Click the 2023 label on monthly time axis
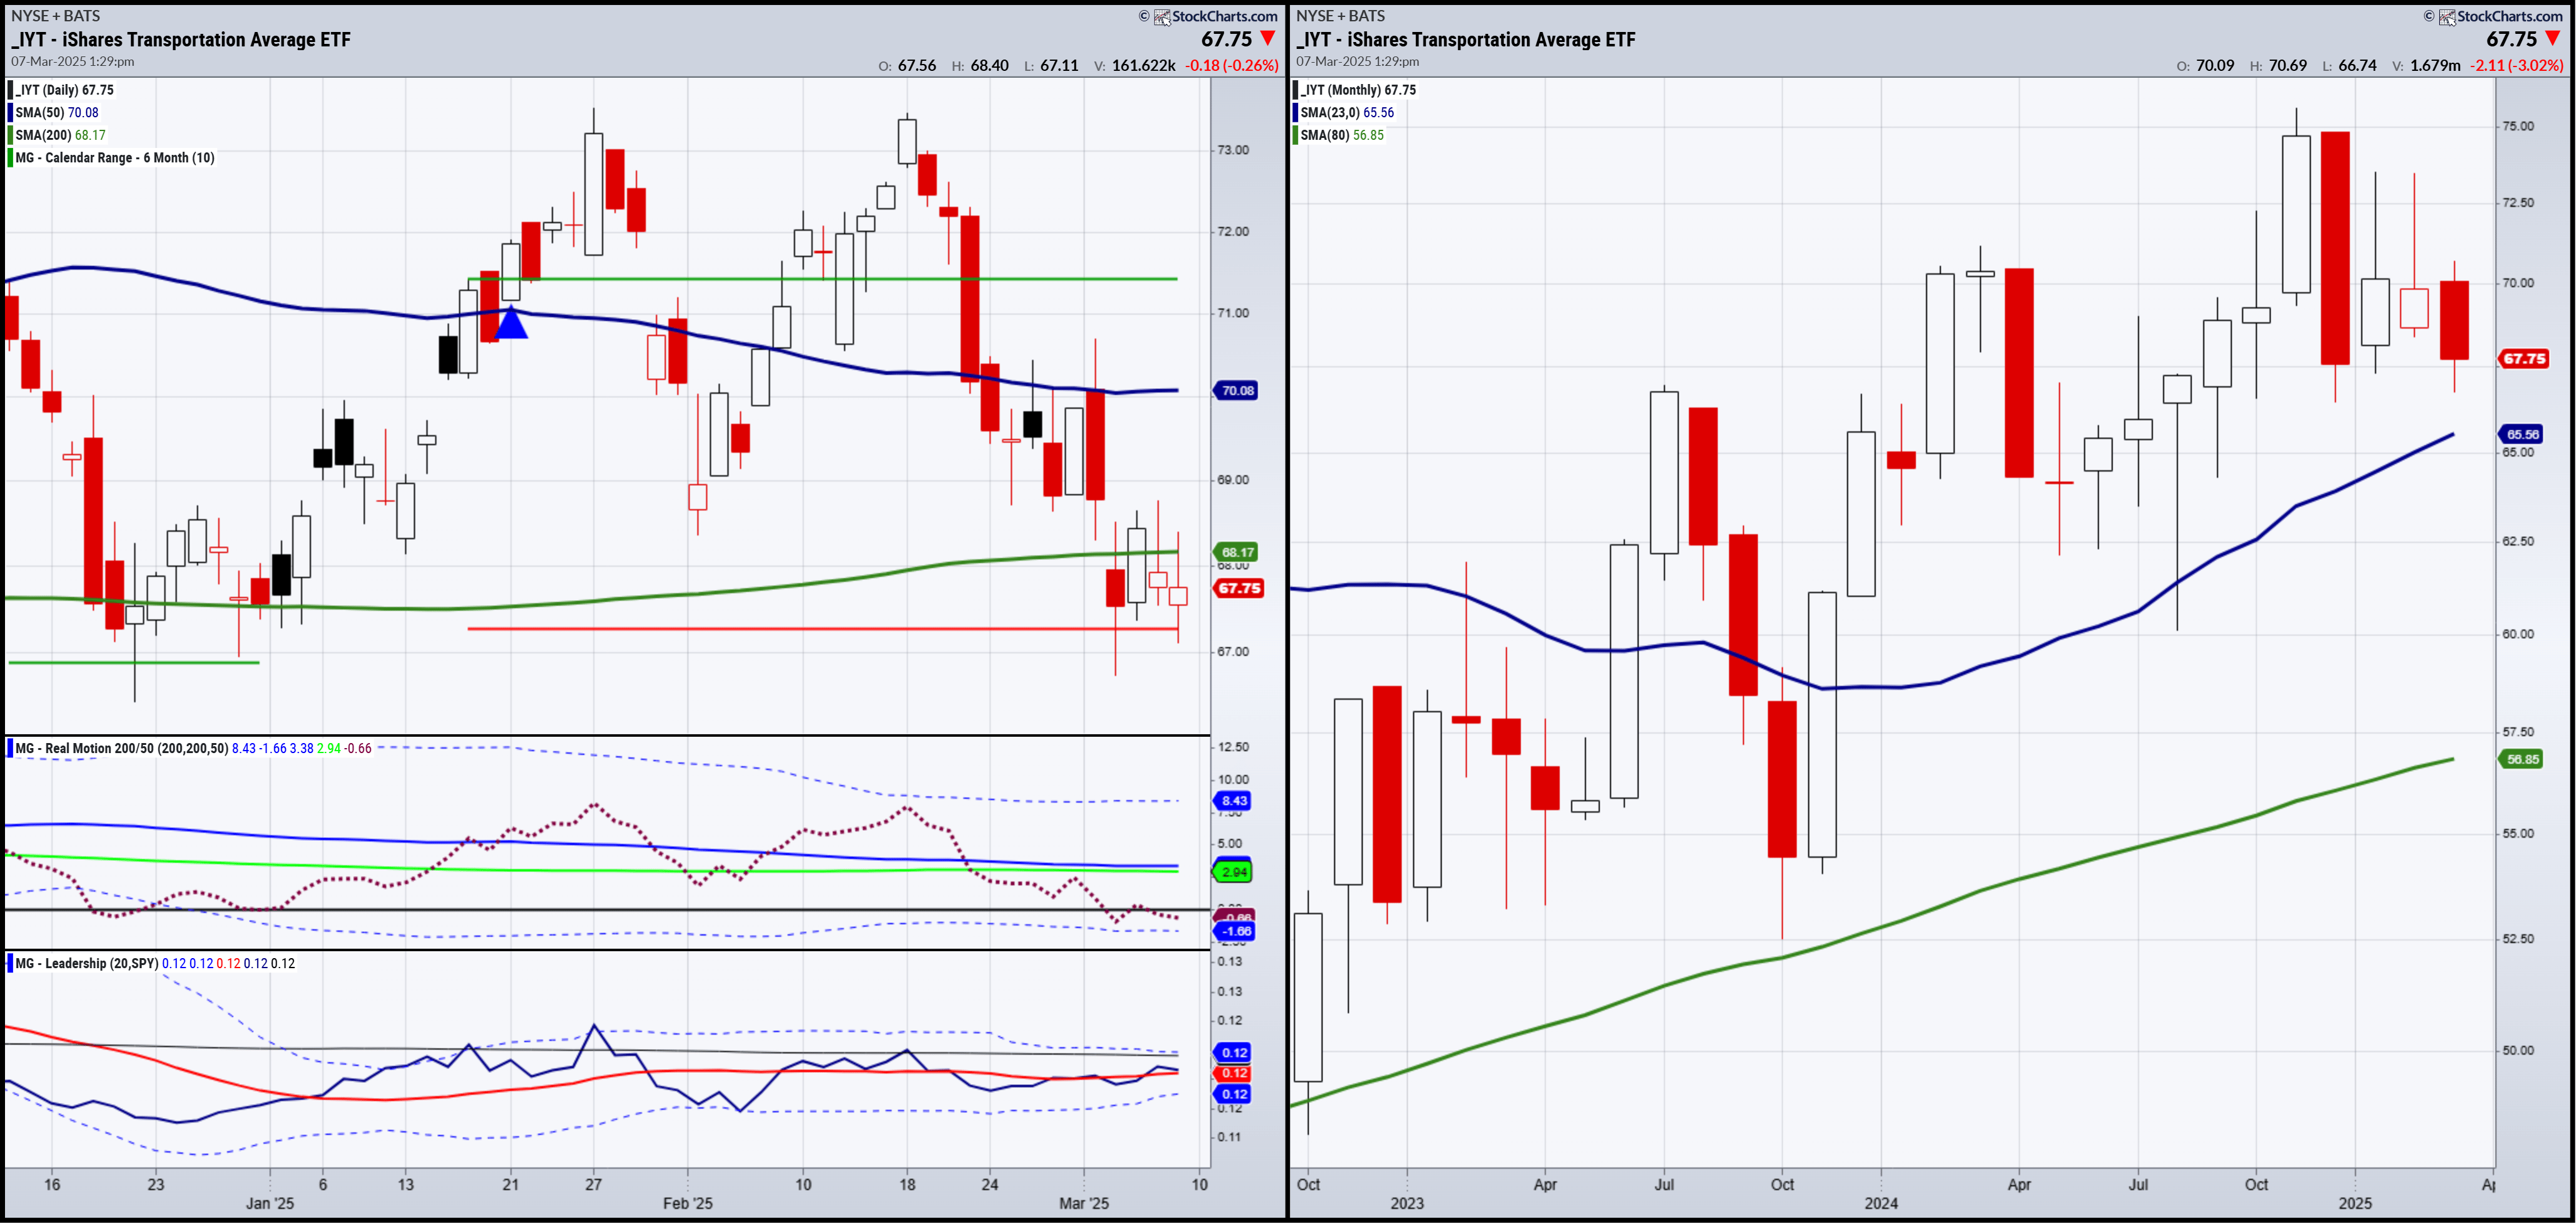 1407,1203
